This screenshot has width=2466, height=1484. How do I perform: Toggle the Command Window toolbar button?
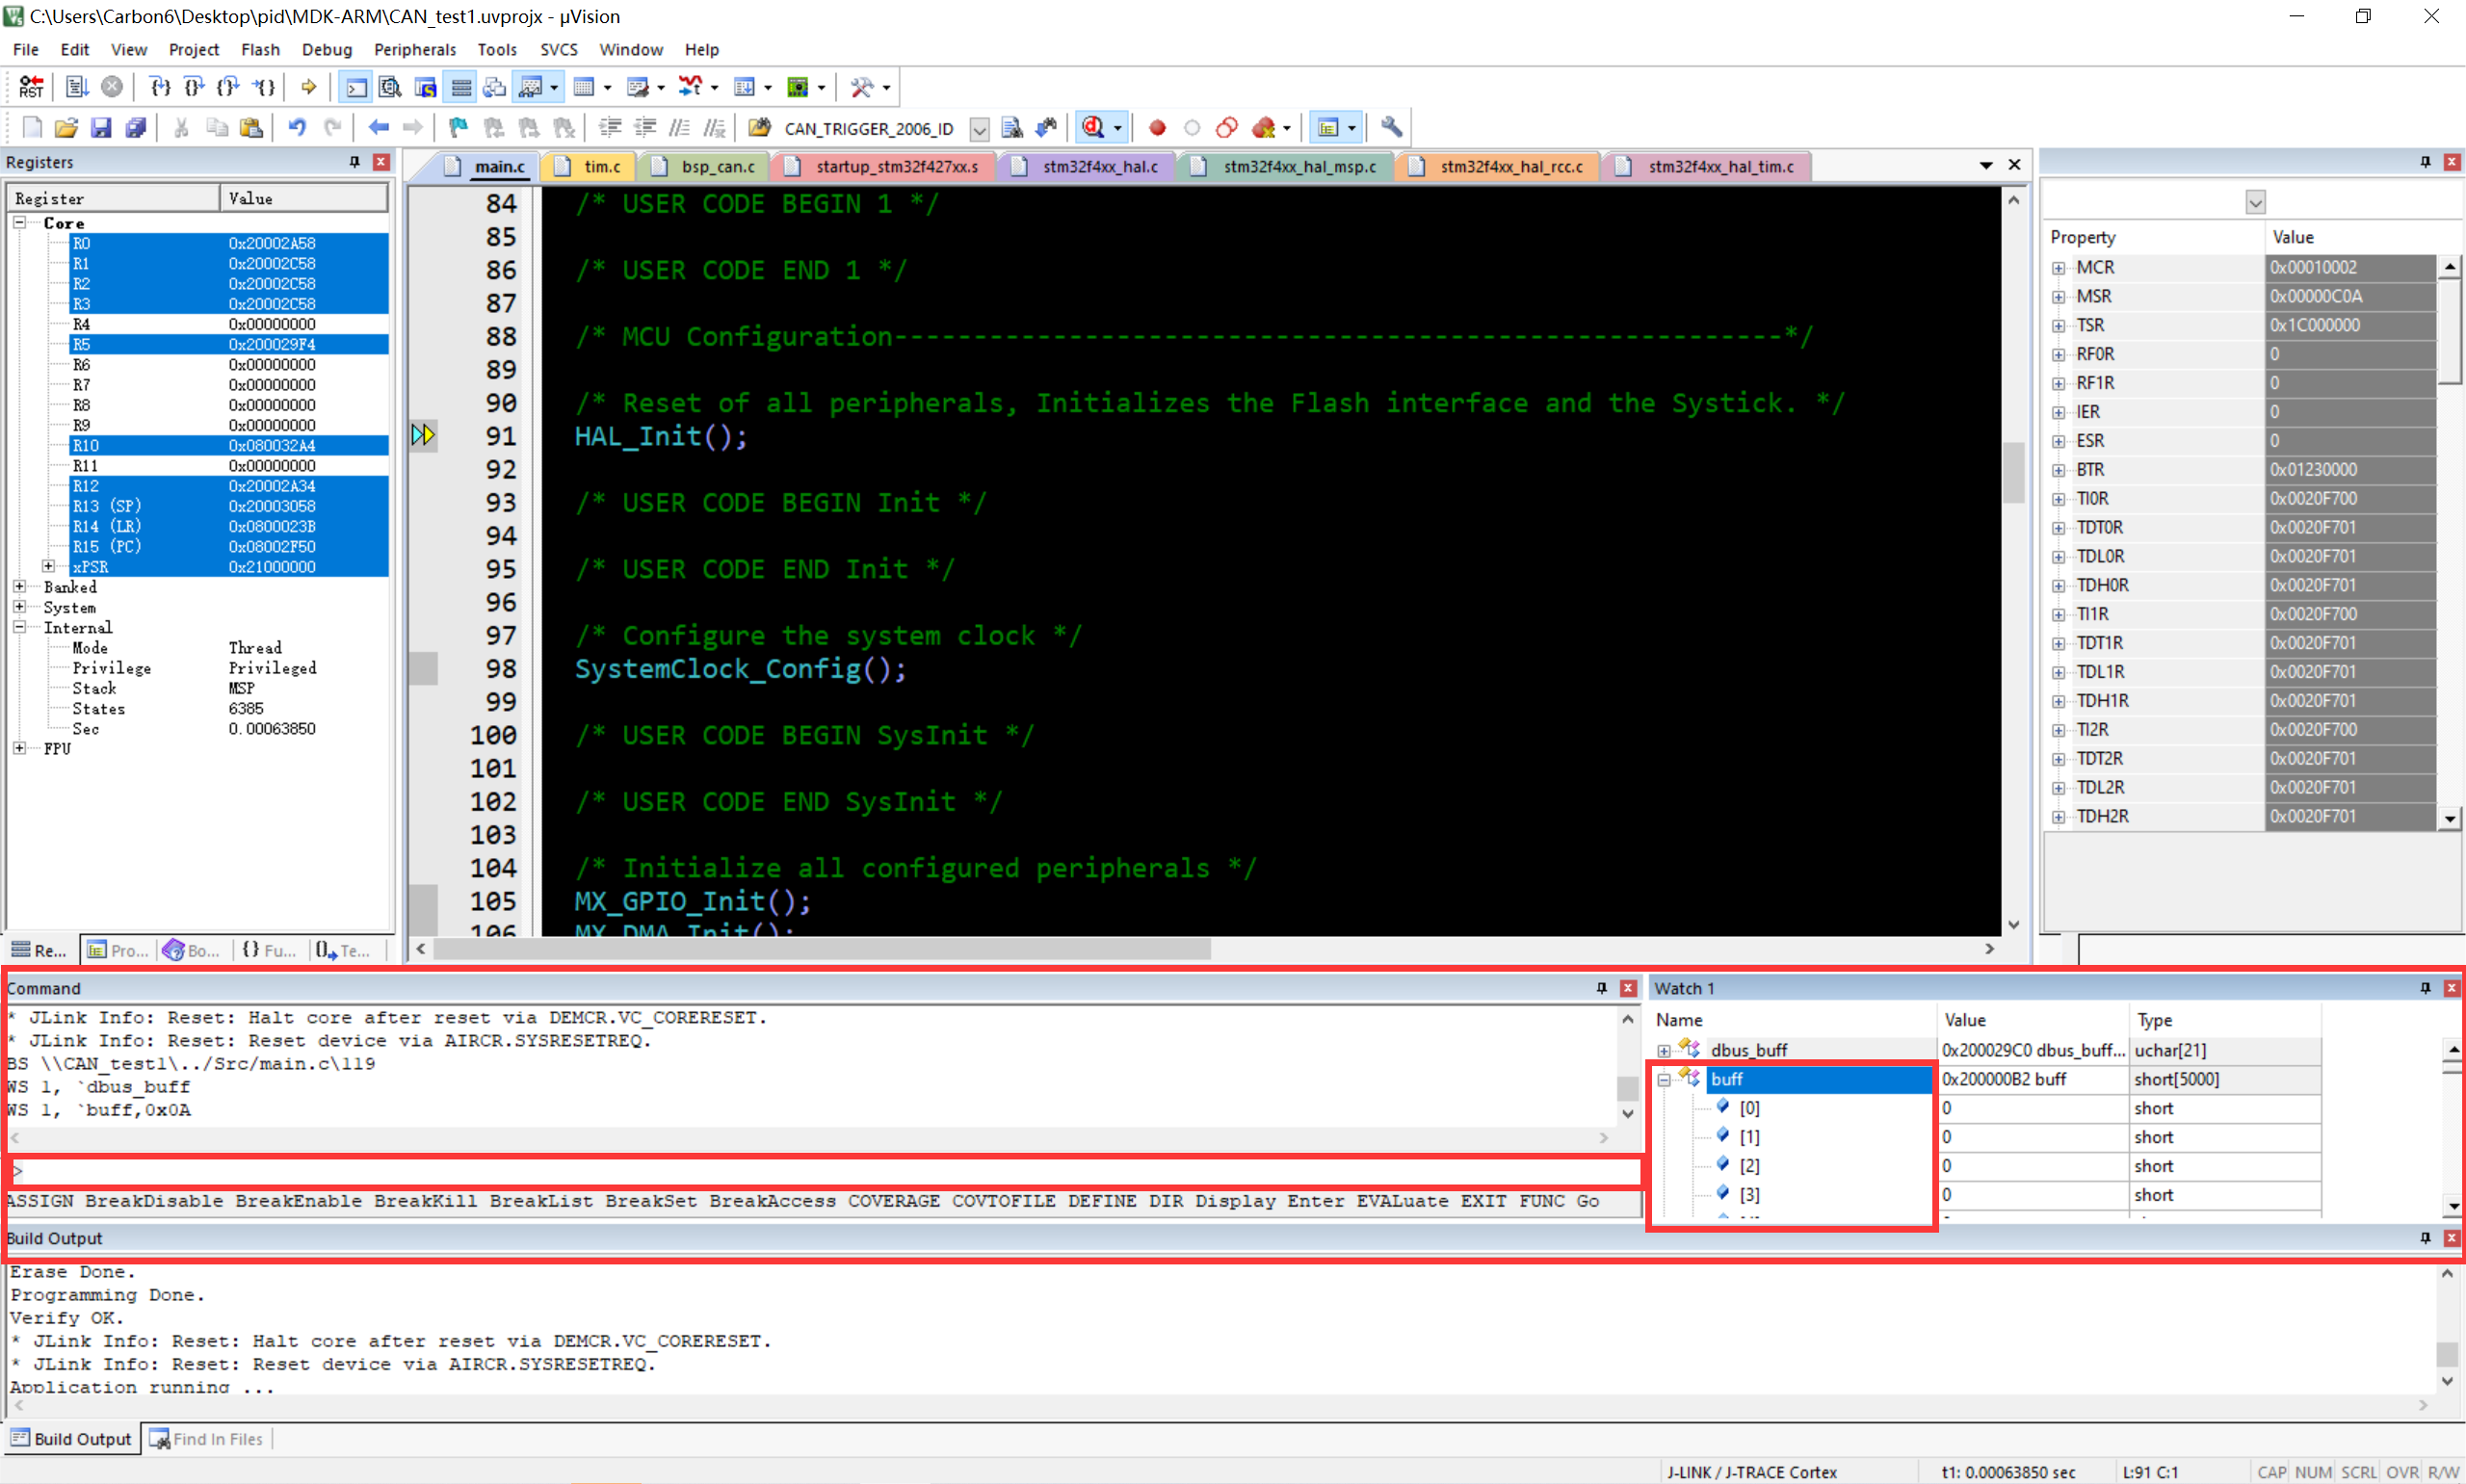pyautogui.click(x=356, y=87)
